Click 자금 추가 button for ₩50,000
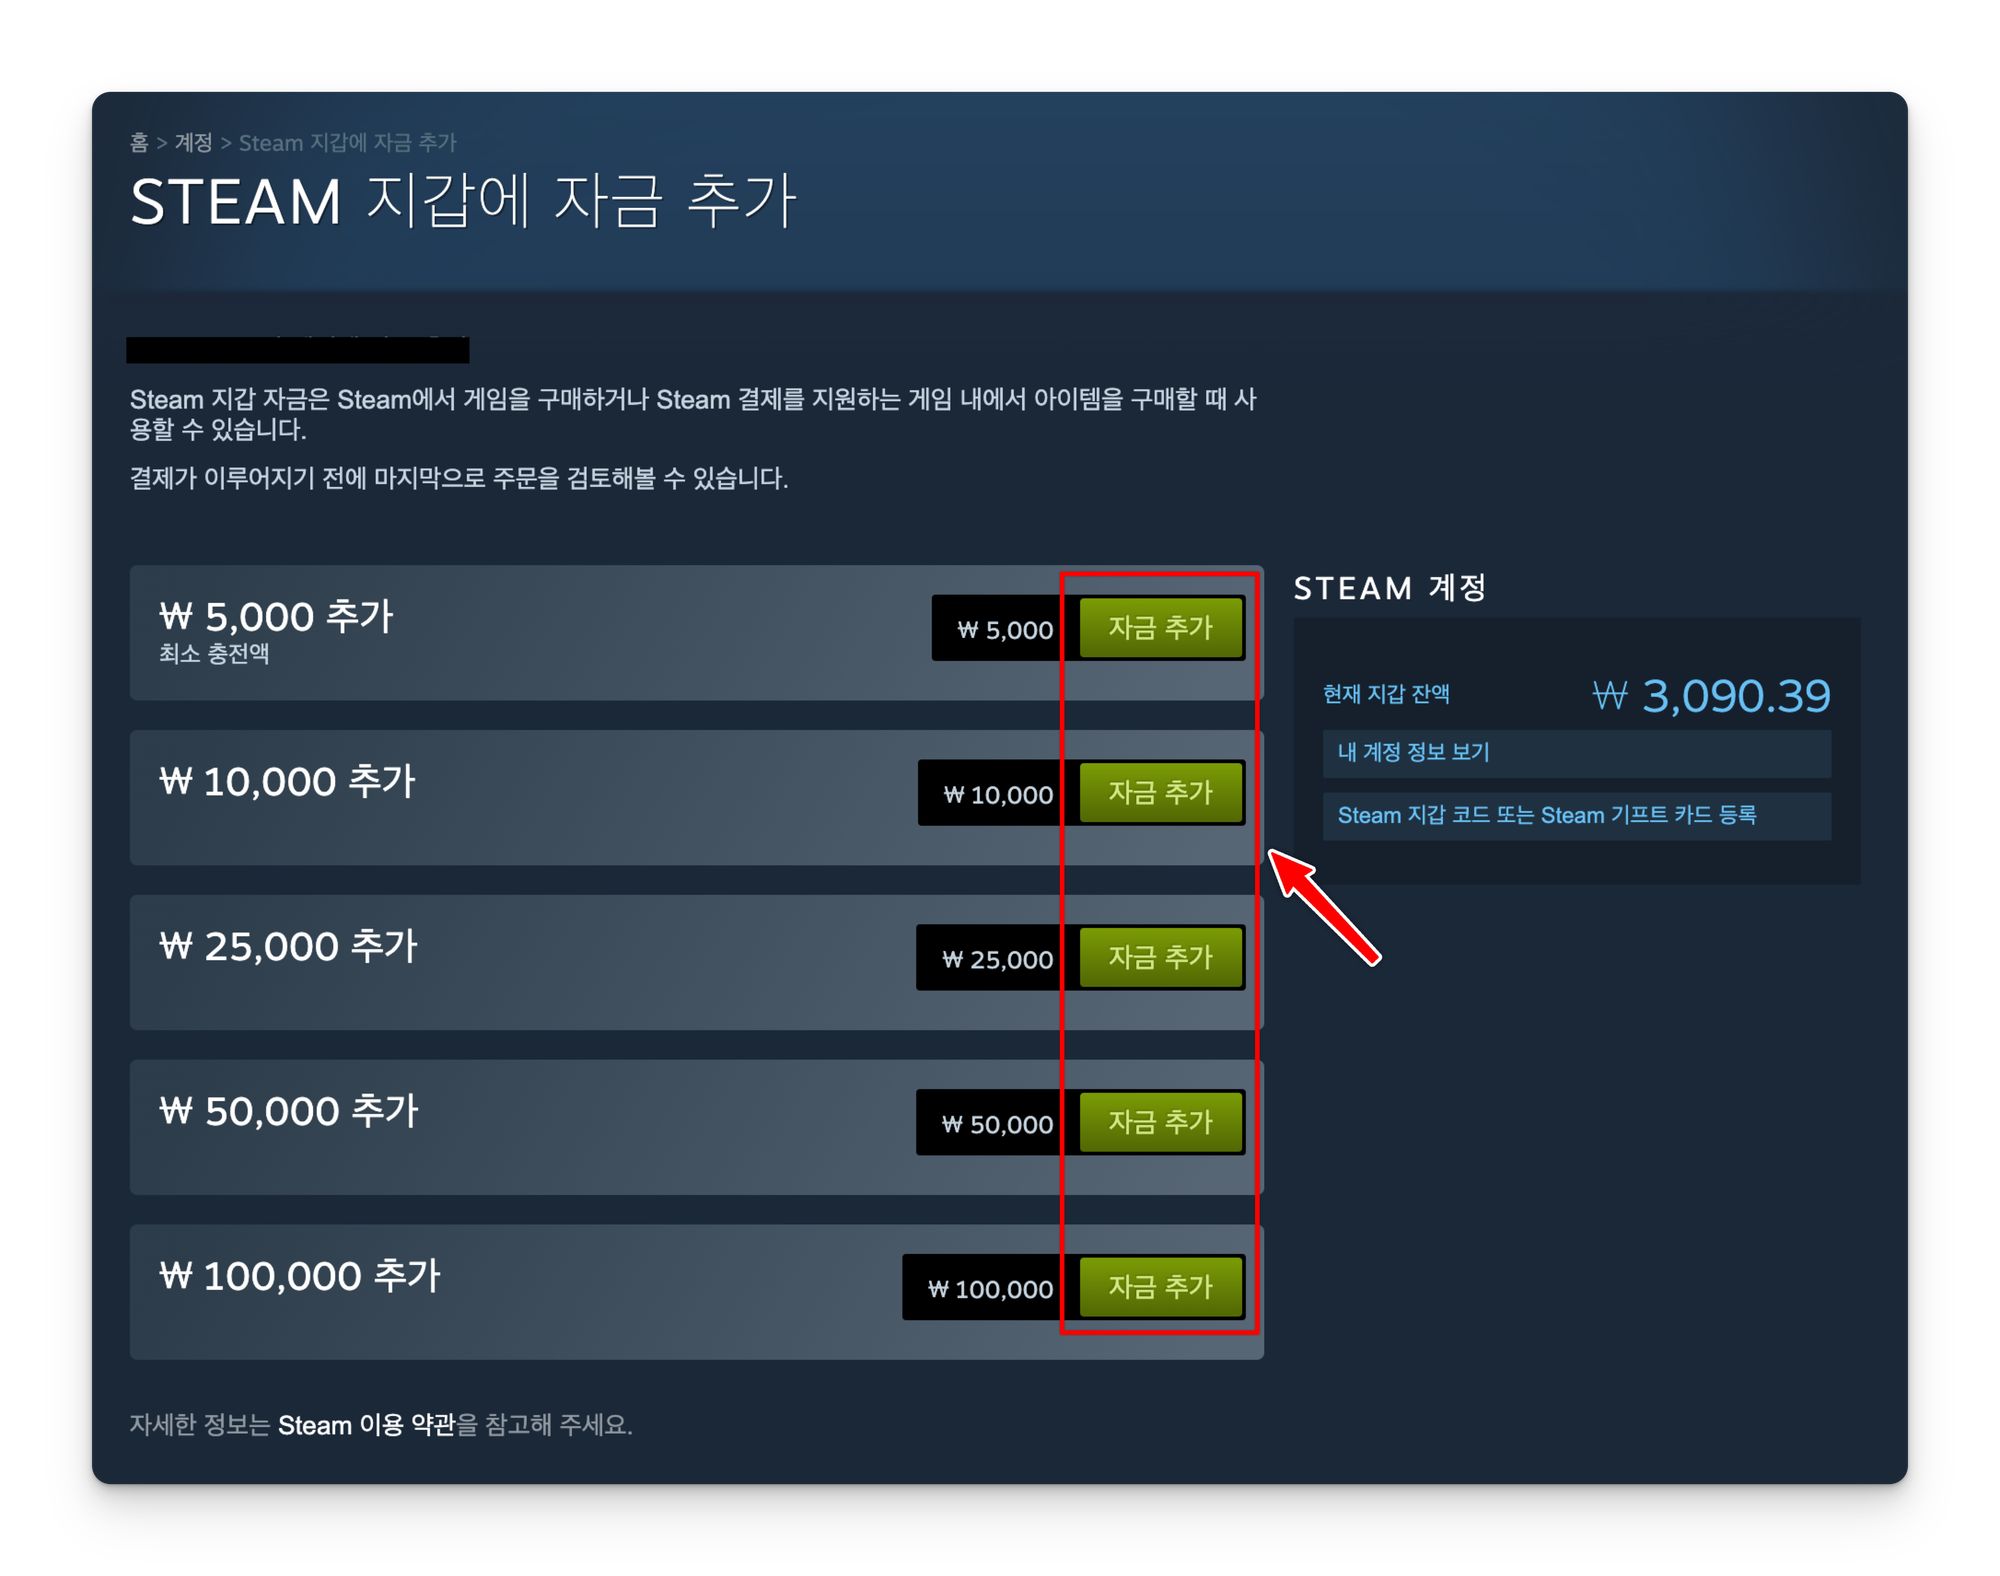The height and width of the screenshot is (1576, 2000). 1161,1122
